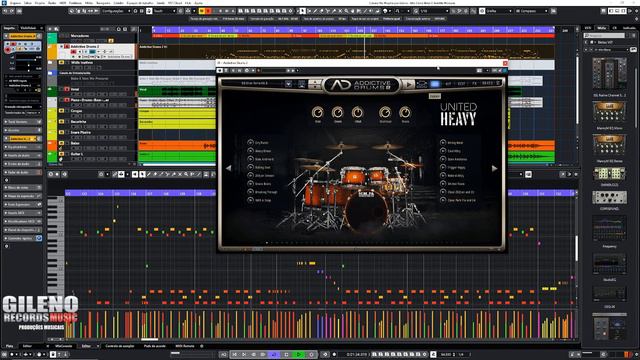Image resolution: width=640 pixels, height=360 pixels.
Task: Open the Touch automation mode dropdown
Action: [x=165, y=11]
